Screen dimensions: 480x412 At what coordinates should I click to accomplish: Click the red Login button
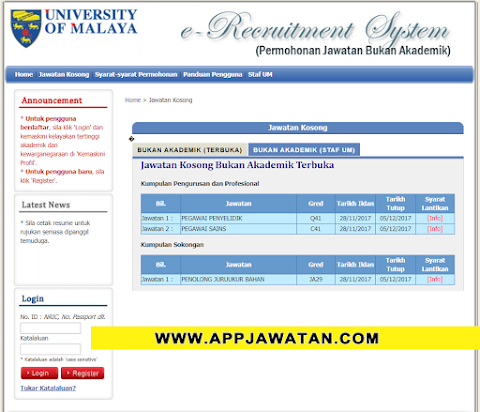(x=39, y=373)
